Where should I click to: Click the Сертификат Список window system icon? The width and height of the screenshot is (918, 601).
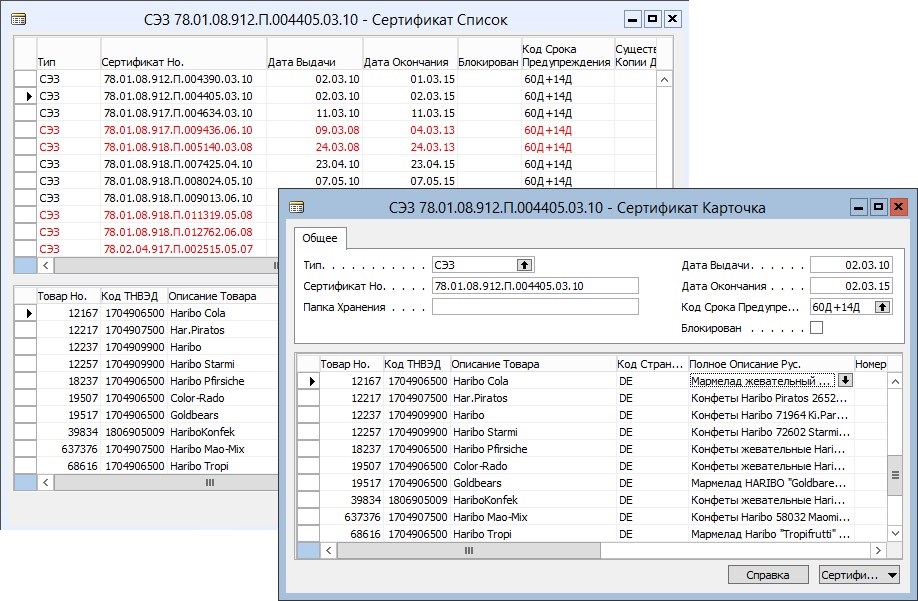pos(18,20)
